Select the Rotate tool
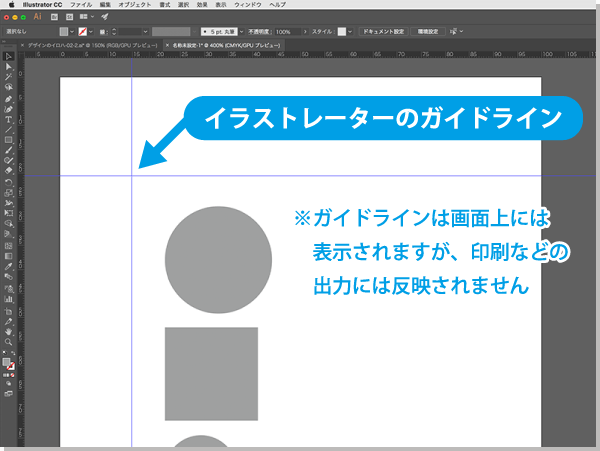 coord(8,182)
